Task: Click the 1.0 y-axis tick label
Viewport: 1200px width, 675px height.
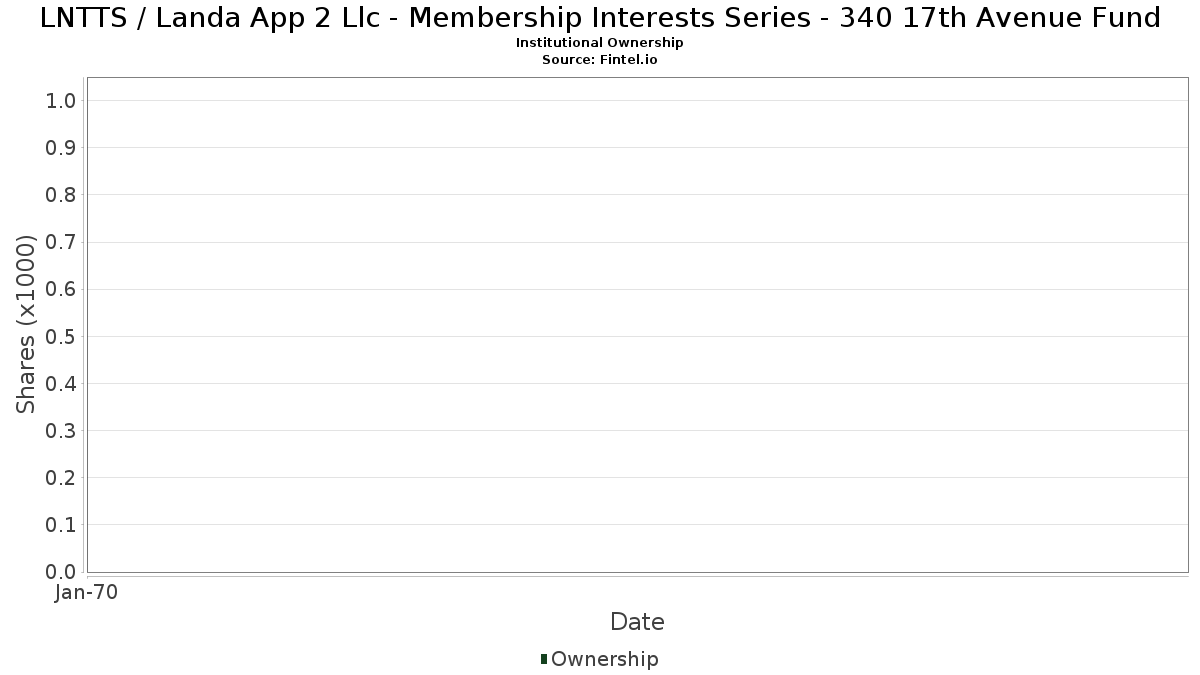Action: tap(61, 100)
